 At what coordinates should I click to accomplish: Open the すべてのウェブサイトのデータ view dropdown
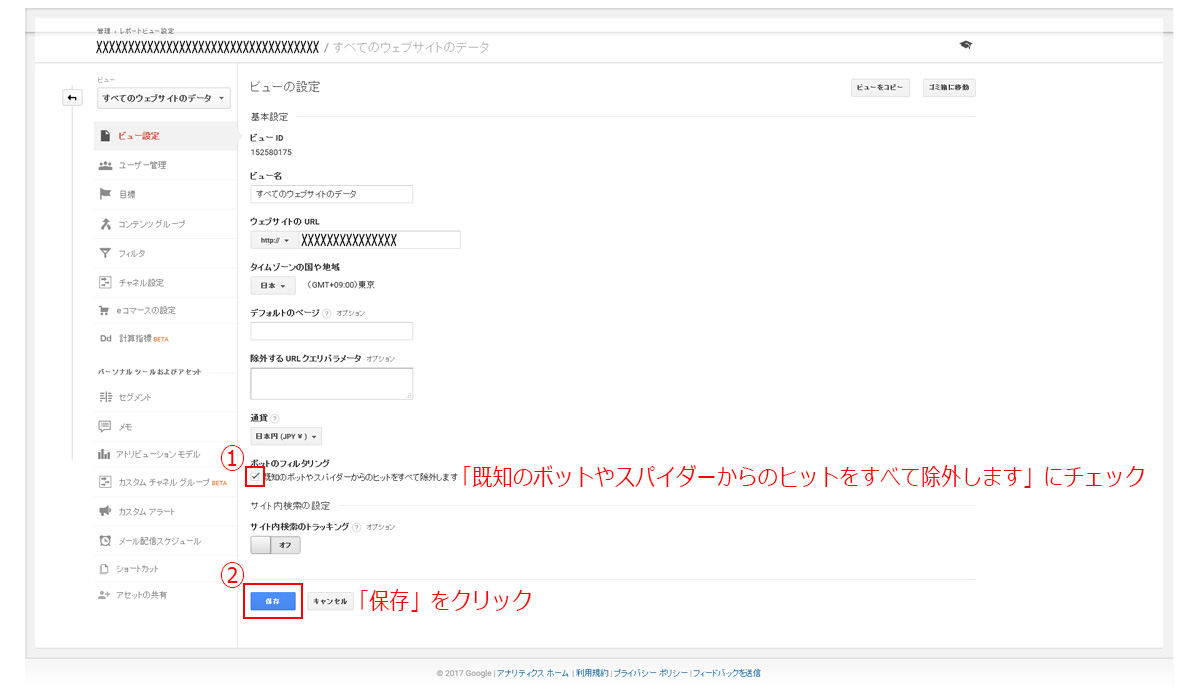(x=164, y=98)
